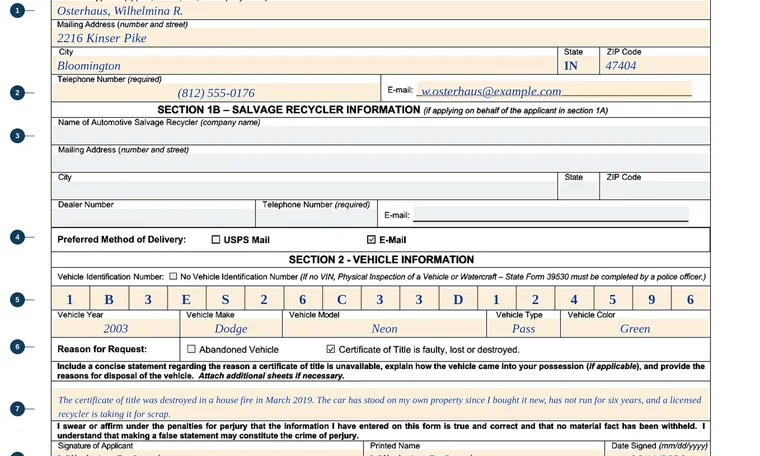Check the Abandoned Vehicle reason checkbox
The image size is (760, 456).
[x=191, y=349]
